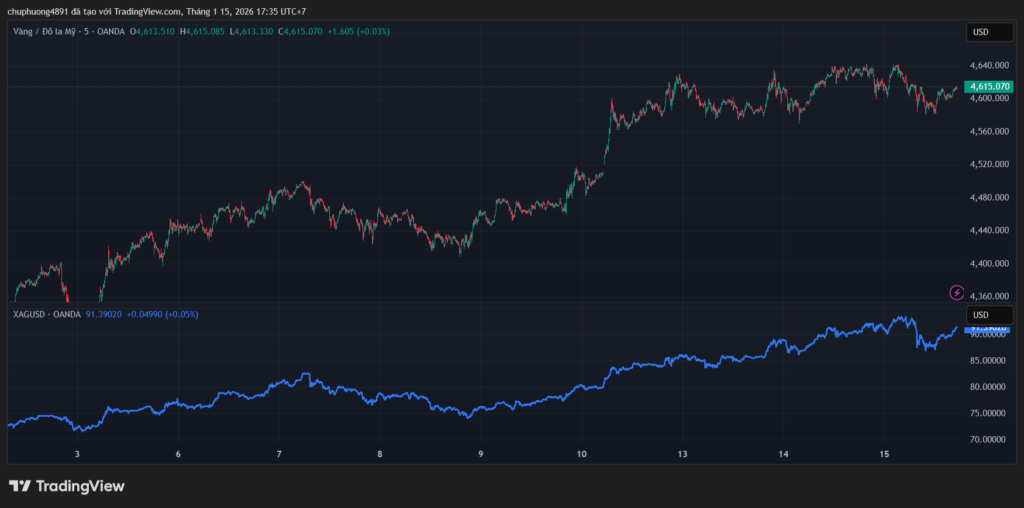Click the TradingView.com header text link
The width and height of the screenshot is (1024, 508).
pos(147,11)
